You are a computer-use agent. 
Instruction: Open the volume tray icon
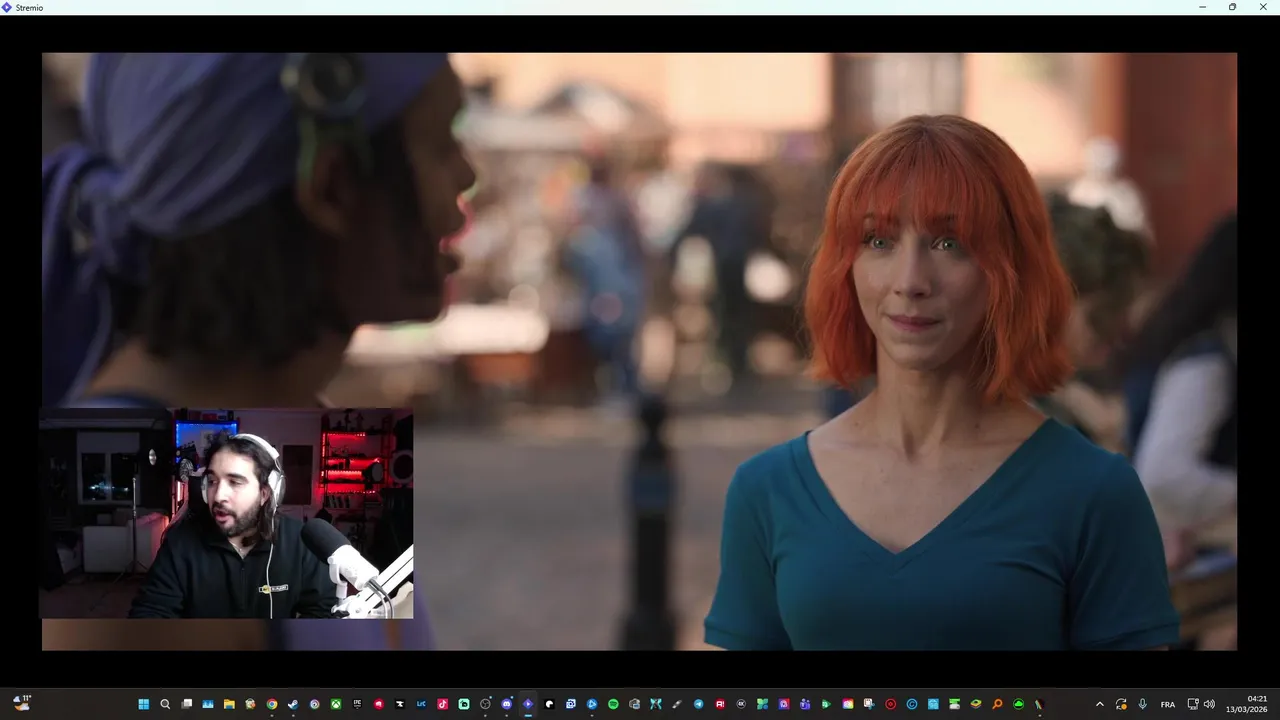[1209, 704]
